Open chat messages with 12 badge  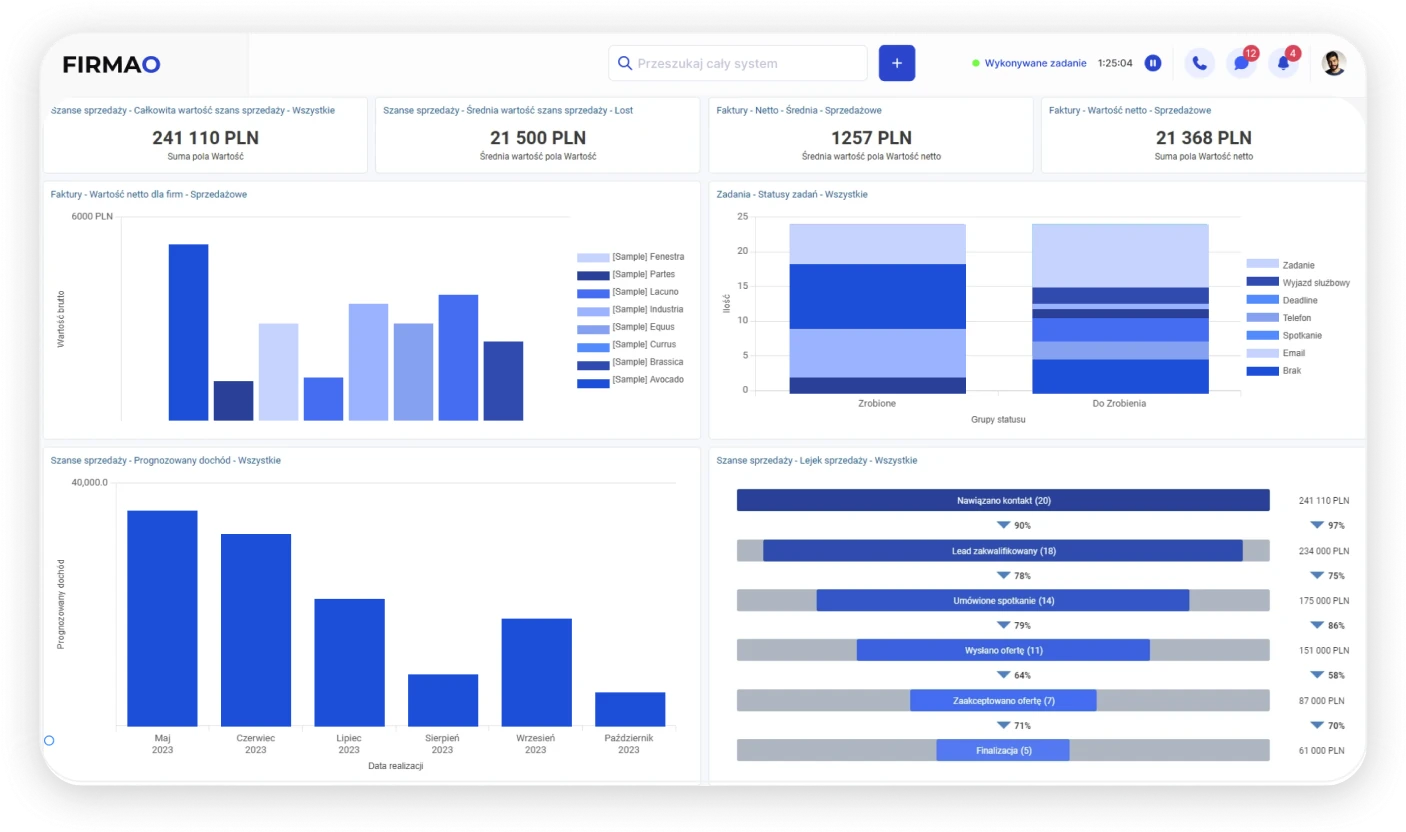click(1241, 63)
